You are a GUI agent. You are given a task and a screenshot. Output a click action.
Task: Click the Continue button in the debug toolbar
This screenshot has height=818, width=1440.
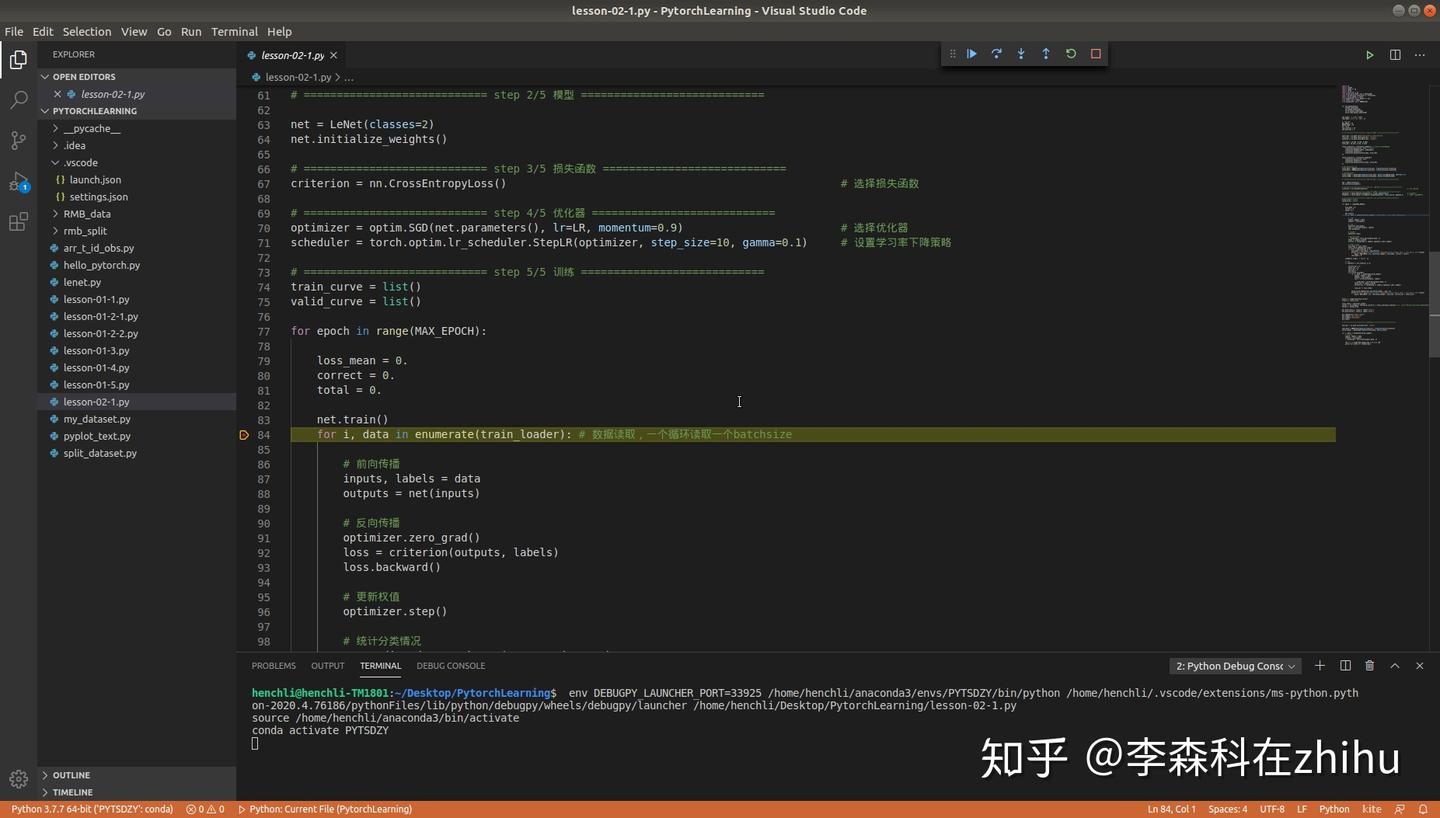pyautogui.click(x=971, y=53)
